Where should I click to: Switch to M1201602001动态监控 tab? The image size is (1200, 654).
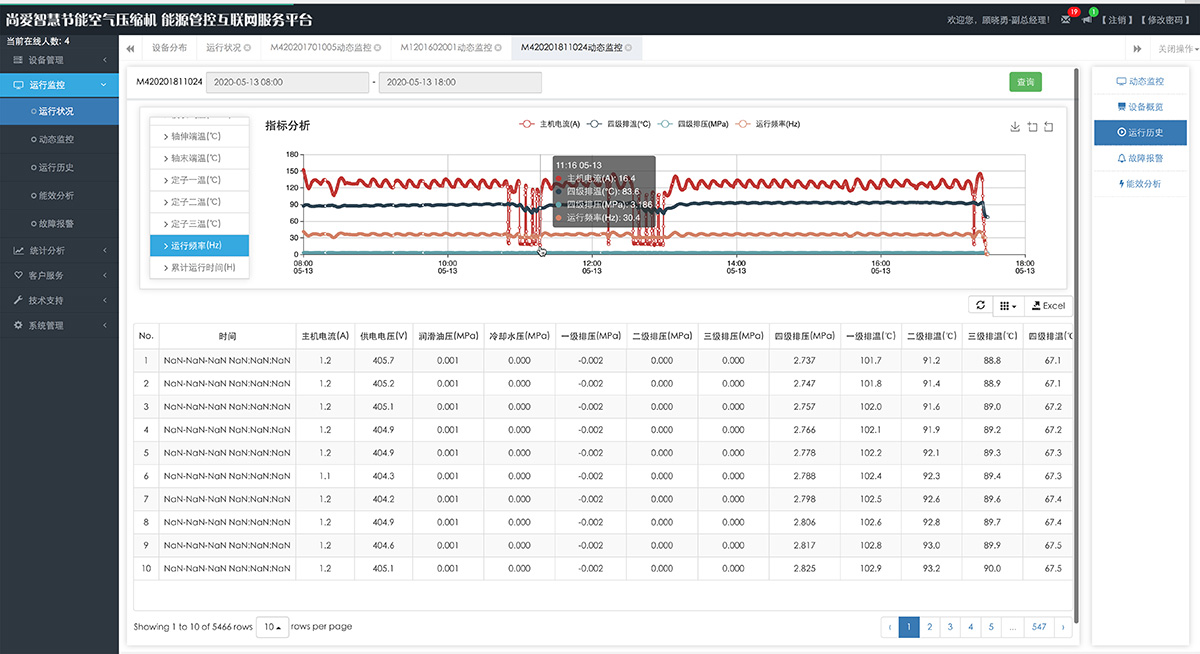click(450, 48)
